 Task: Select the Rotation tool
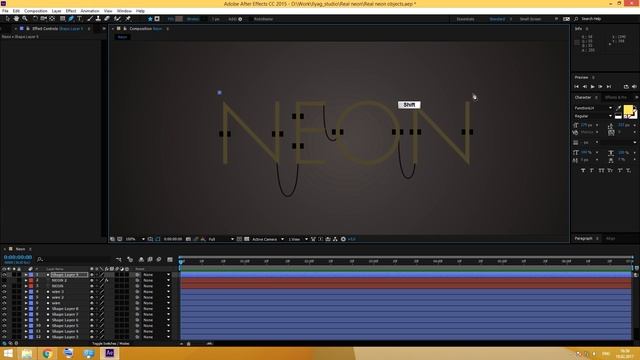point(35,19)
